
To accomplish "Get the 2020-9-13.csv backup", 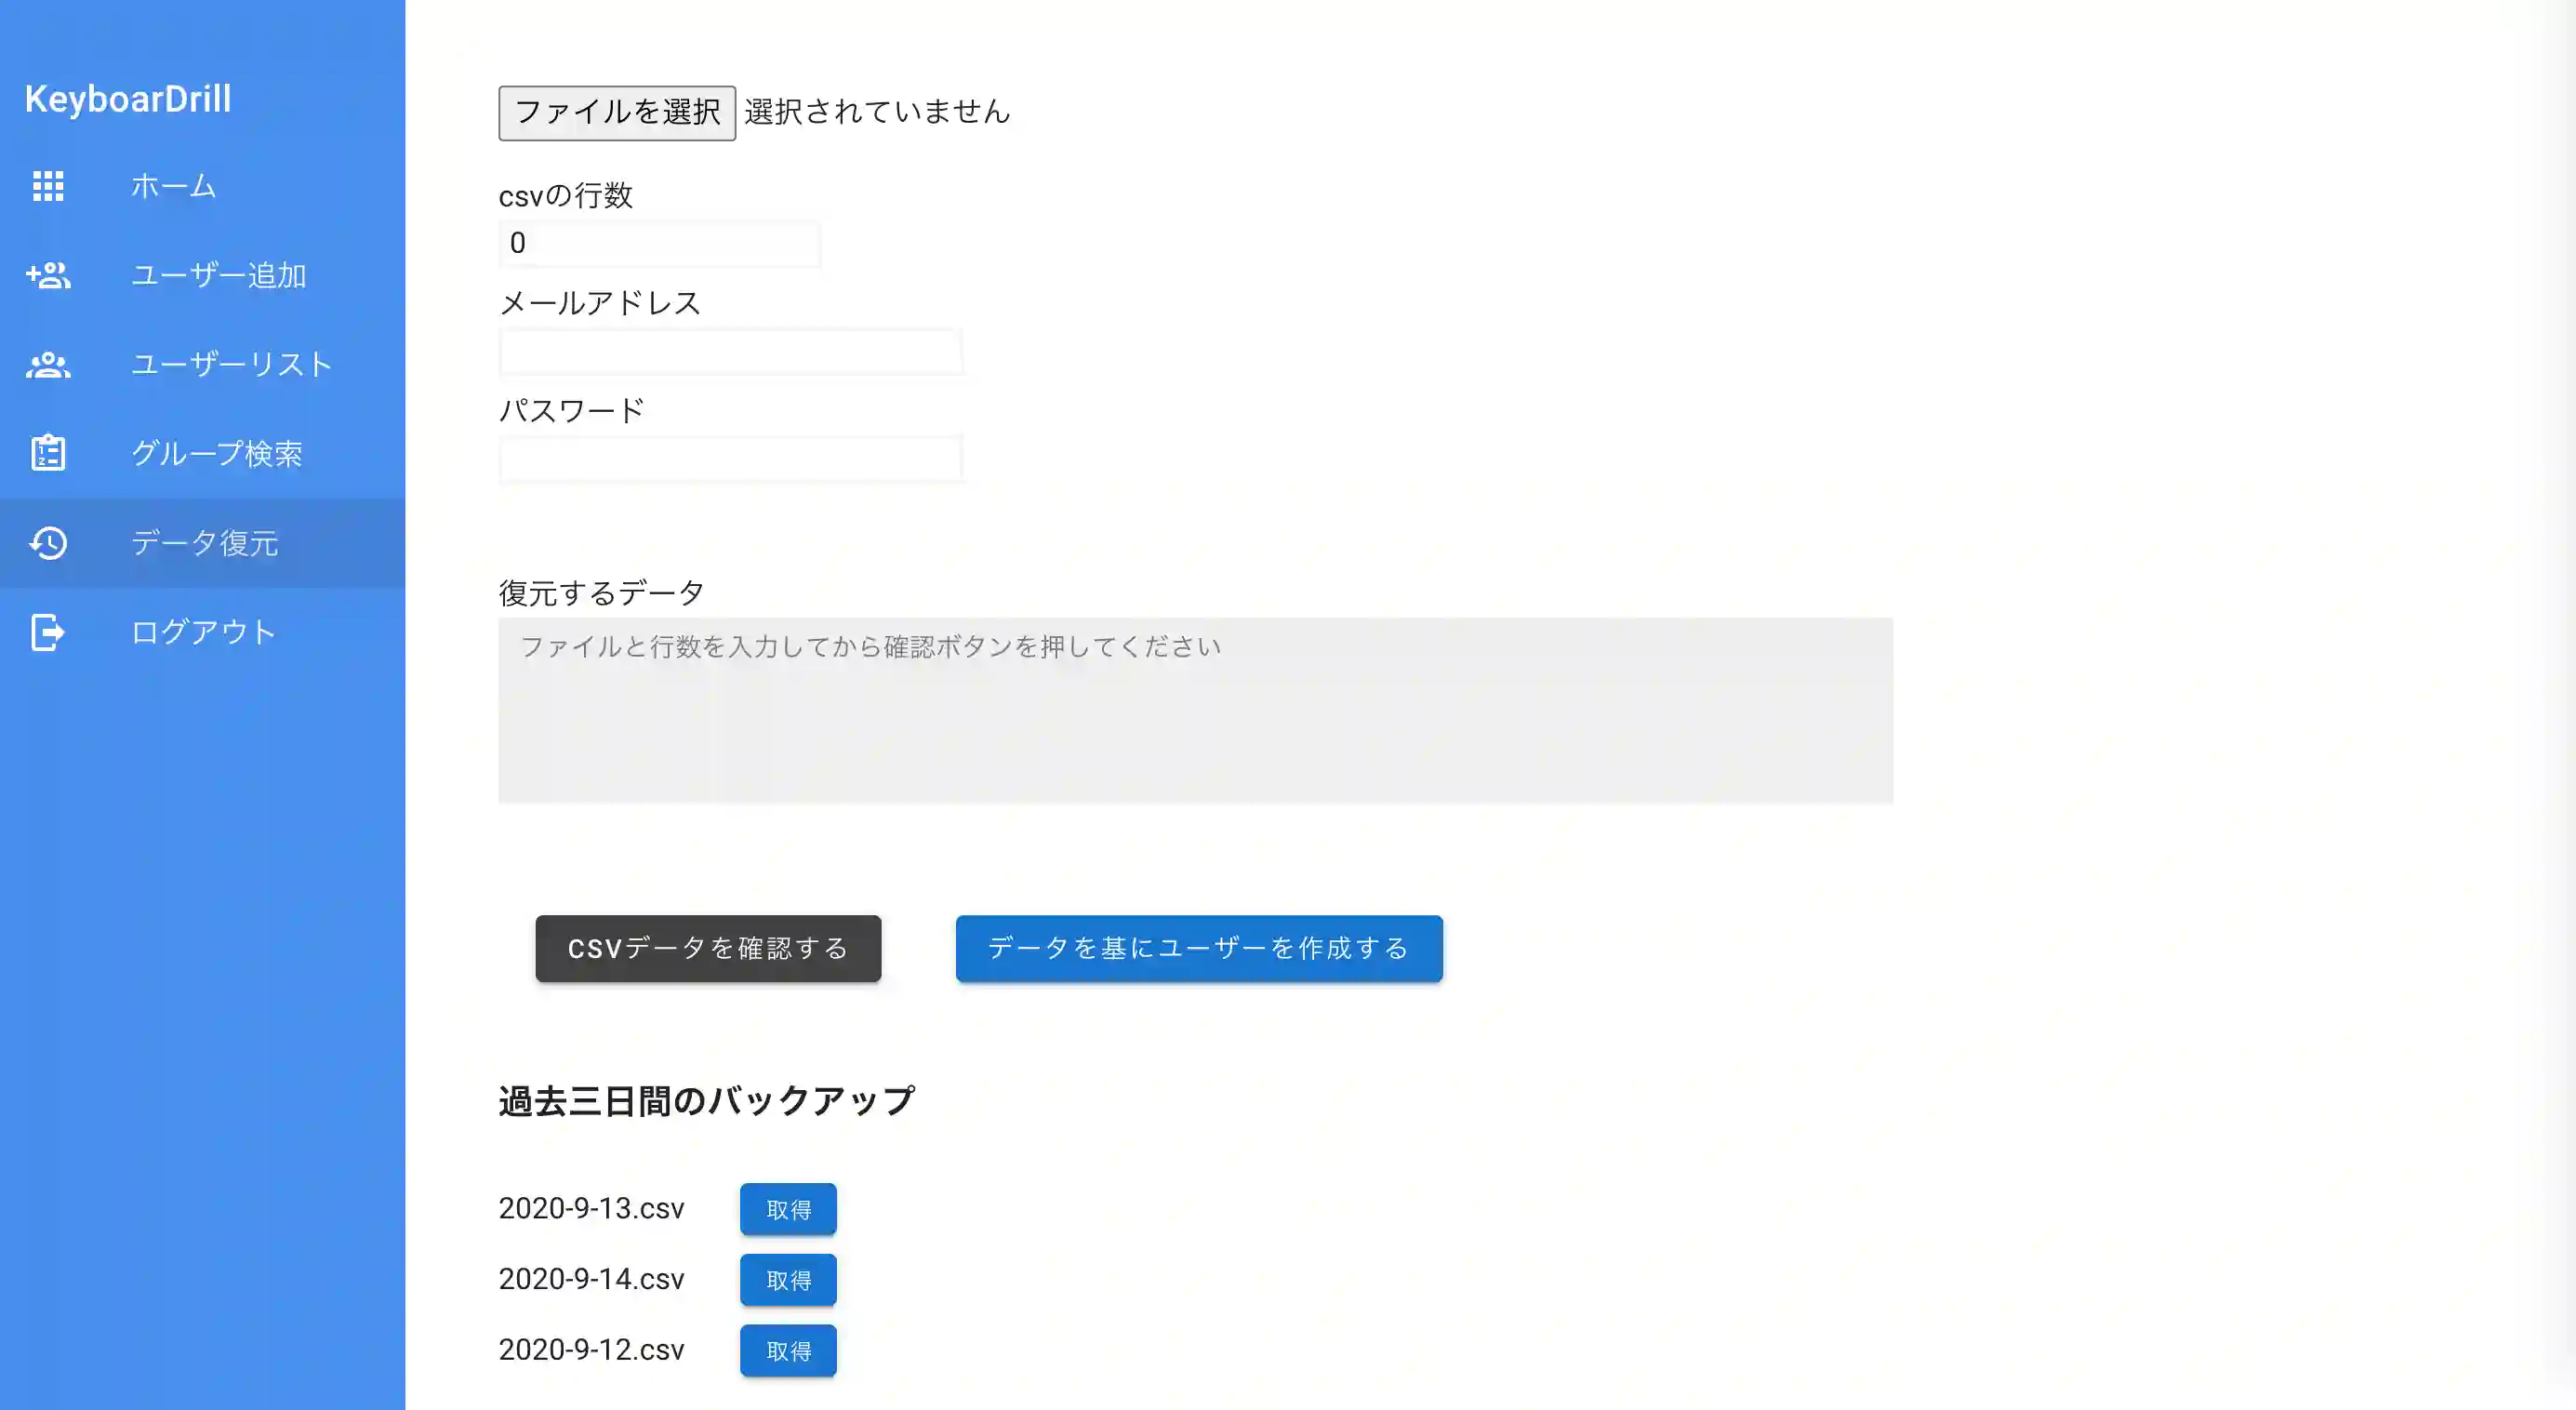I will point(788,1209).
